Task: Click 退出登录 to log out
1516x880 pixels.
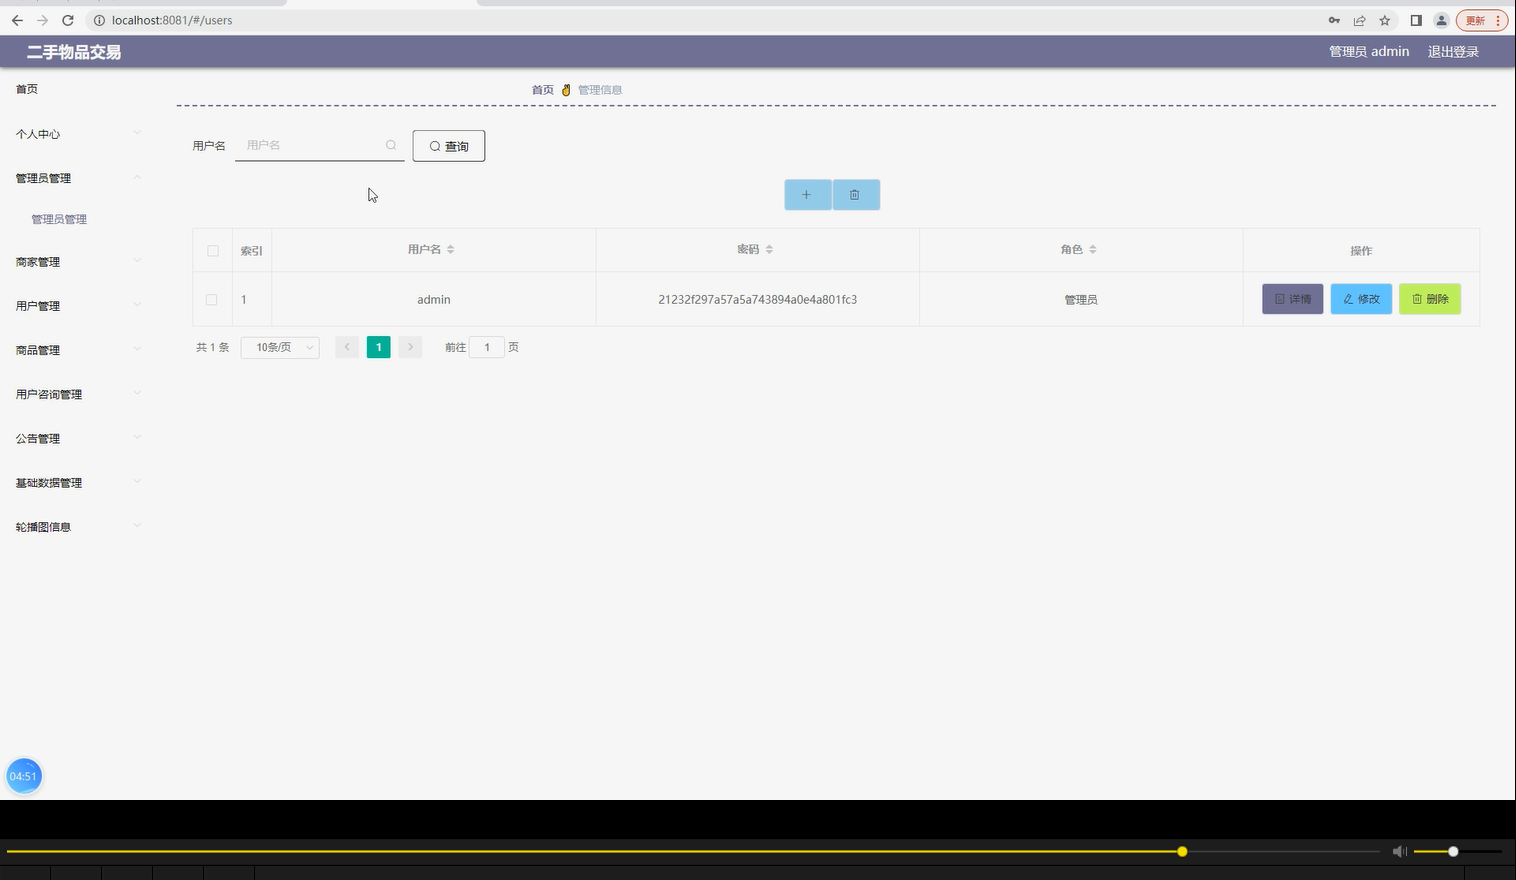Action: pyautogui.click(x=1453, y=52)
